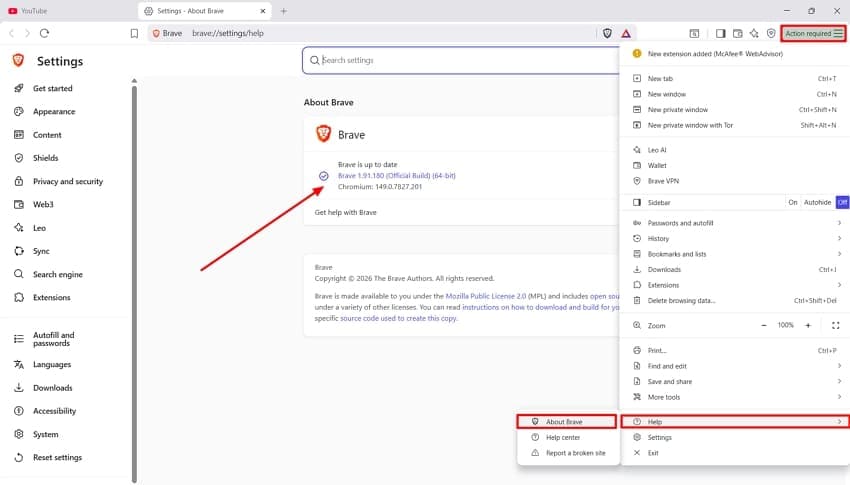Switch to the YouTube tab
Viewport: 850px width, 485px height.
(x=68, y=11)
